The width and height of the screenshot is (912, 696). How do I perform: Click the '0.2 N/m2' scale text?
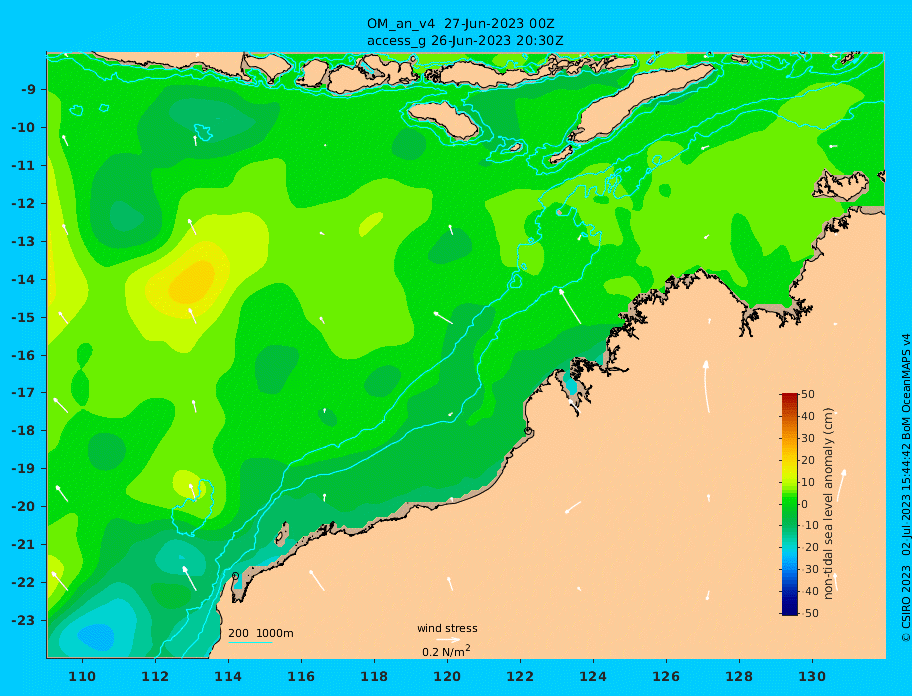pos(446,651)
